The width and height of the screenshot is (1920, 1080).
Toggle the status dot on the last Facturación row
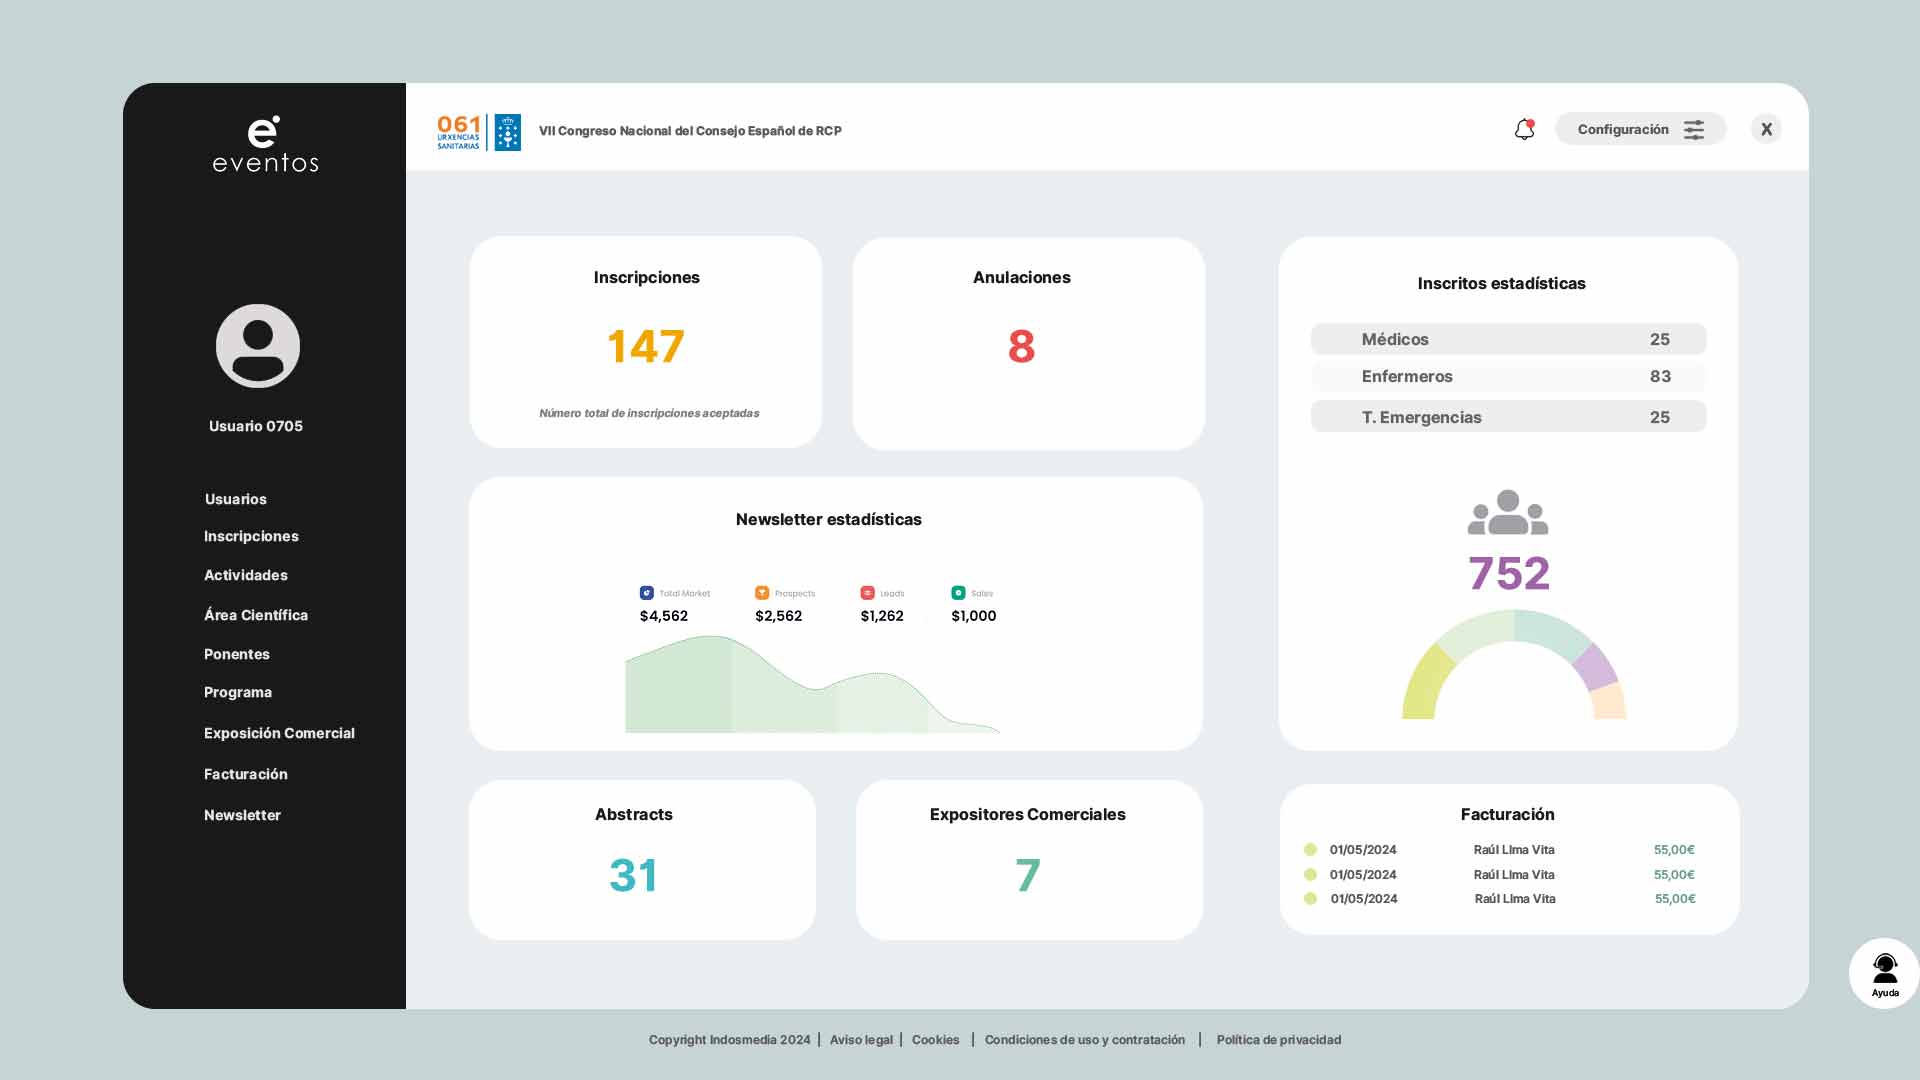click(x=1311, y=898)
